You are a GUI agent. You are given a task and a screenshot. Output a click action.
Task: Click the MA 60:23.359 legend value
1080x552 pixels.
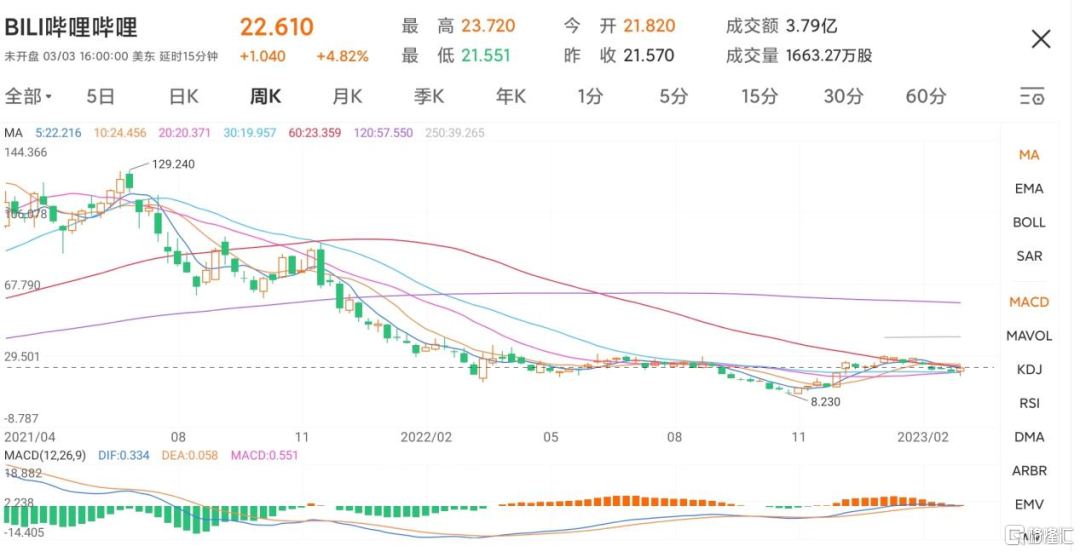pos(315,133)
